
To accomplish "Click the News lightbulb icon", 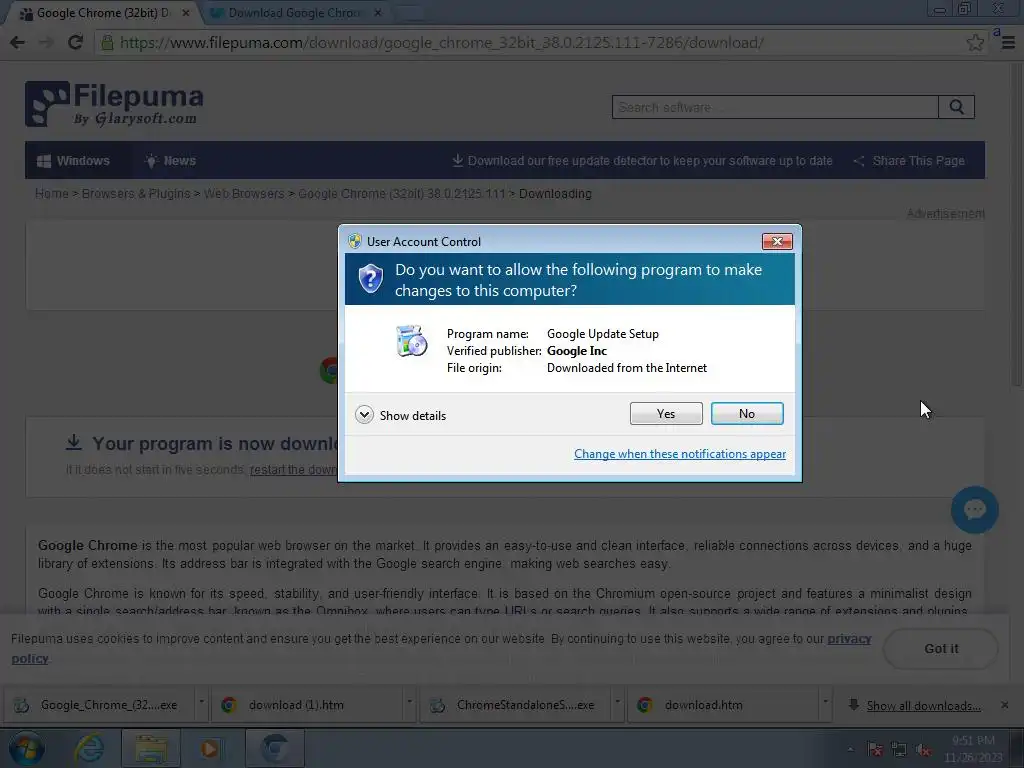I will pyautogui.click(x=151, y=161).
